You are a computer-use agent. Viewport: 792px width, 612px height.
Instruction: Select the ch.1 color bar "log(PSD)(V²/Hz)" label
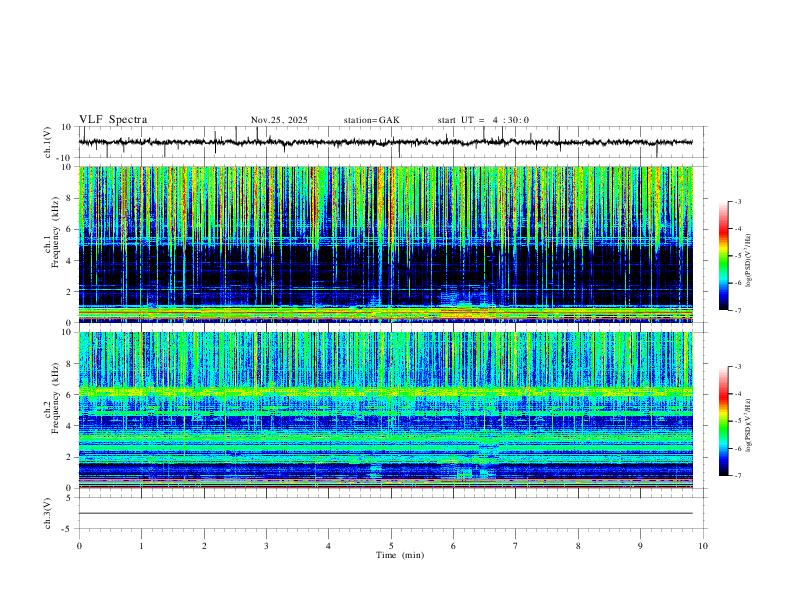749,261
